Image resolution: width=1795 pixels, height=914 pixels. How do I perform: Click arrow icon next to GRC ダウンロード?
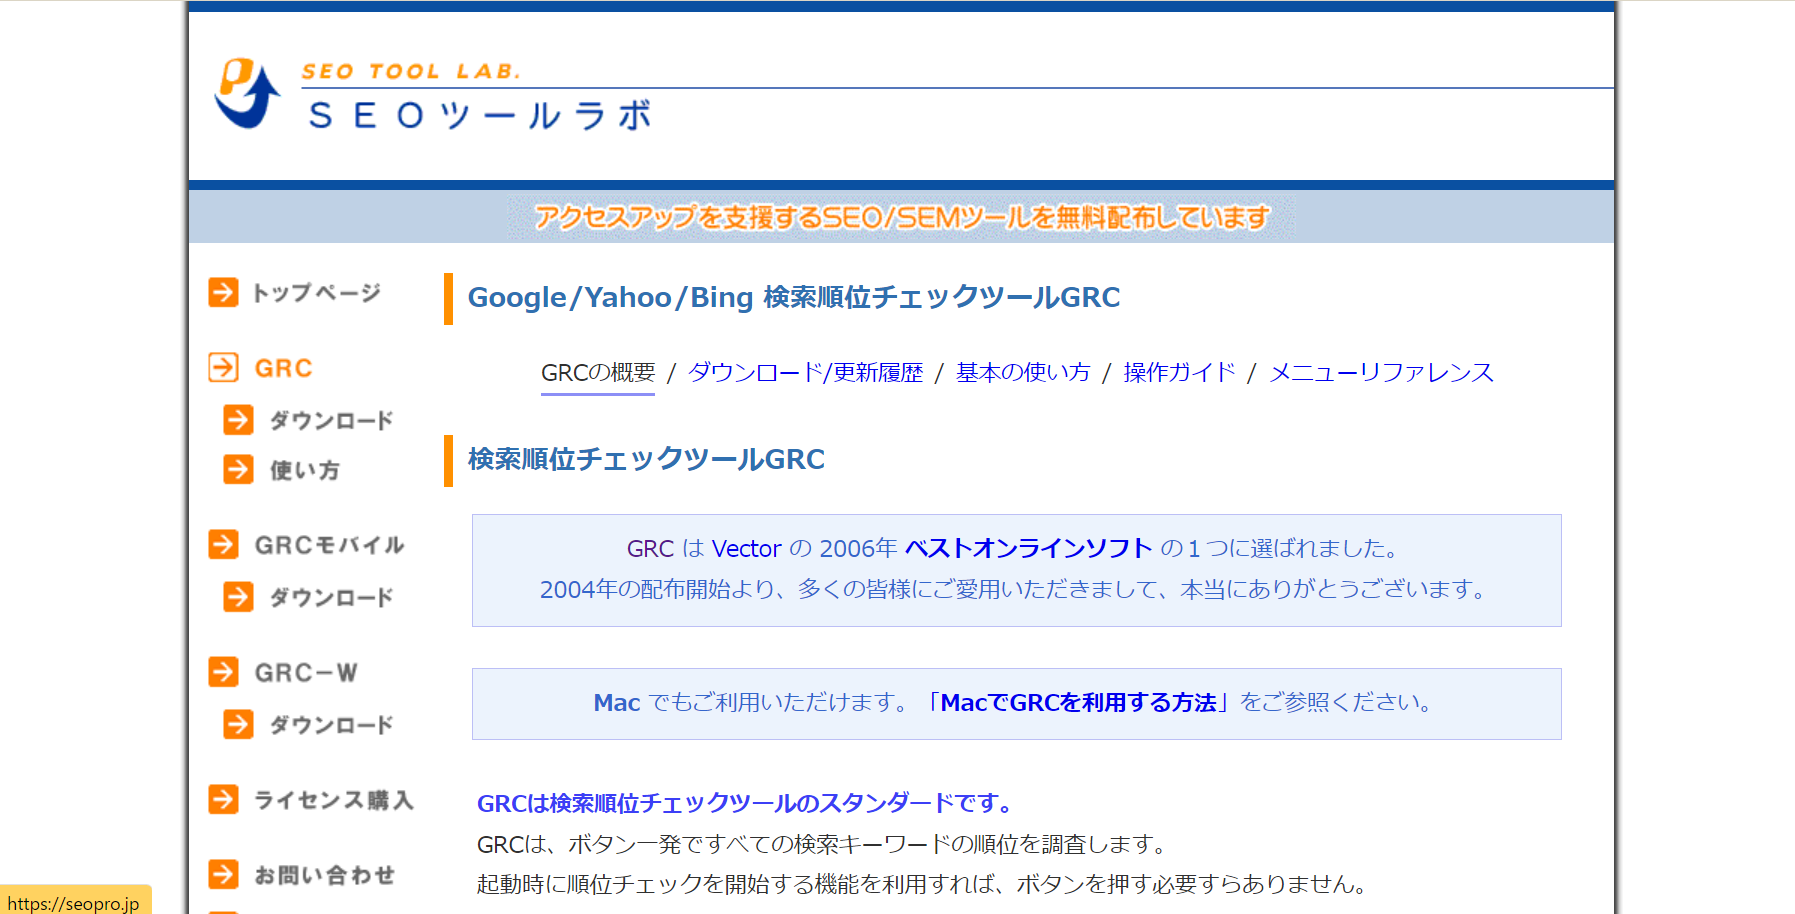[238, 420]
